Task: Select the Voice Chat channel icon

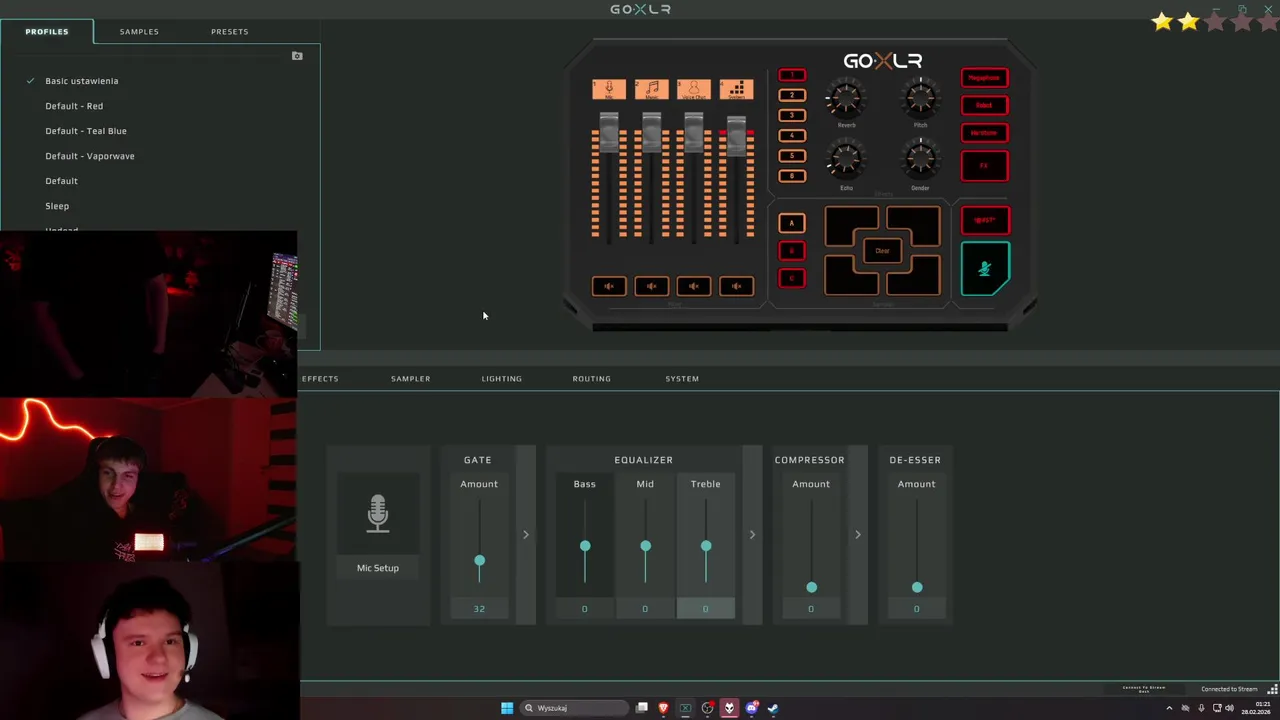Action: coord(693,89)
